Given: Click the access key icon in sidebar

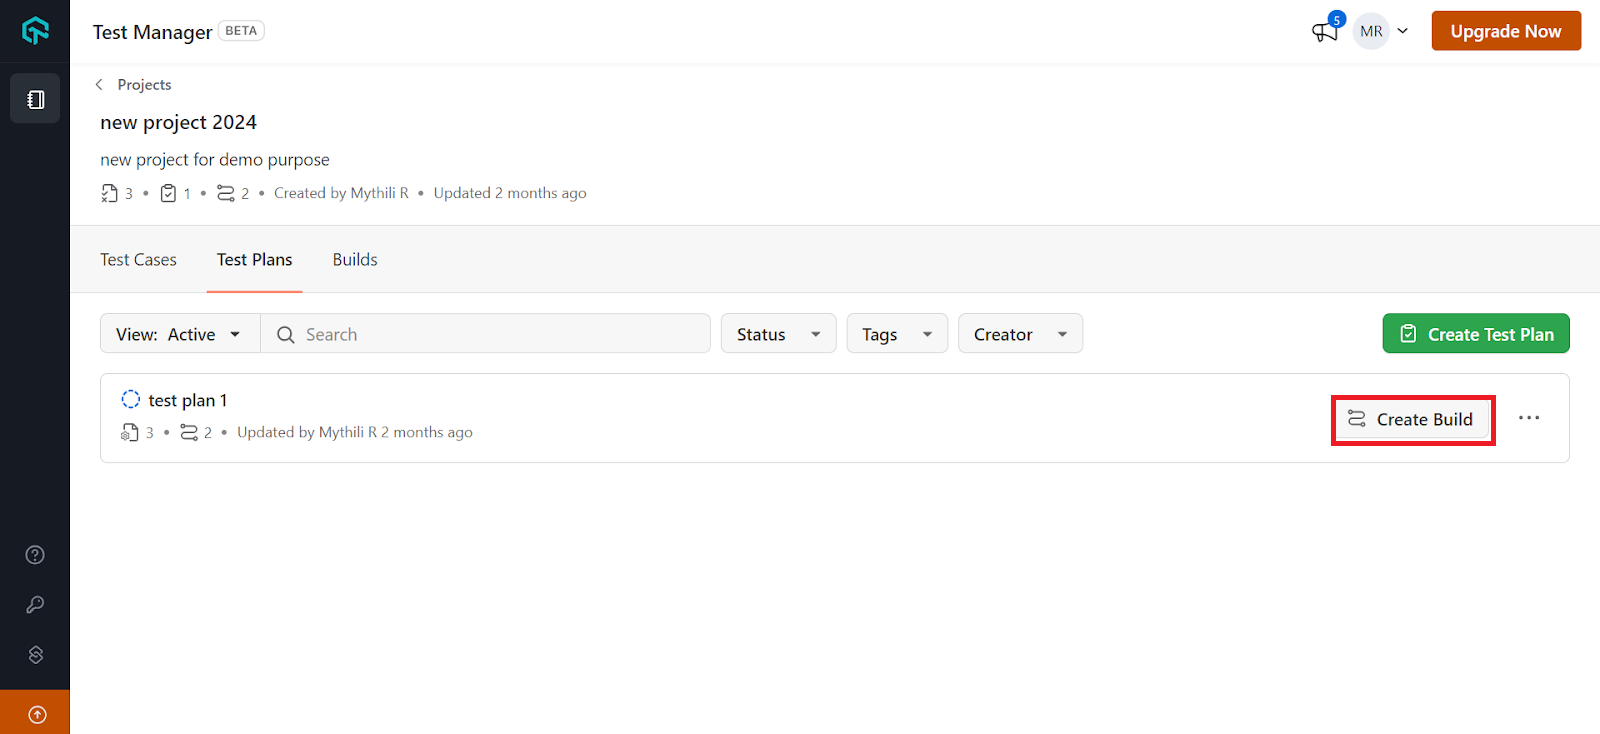Looking at the screenshot, I should pyautogui.click(x=35, y=605).
